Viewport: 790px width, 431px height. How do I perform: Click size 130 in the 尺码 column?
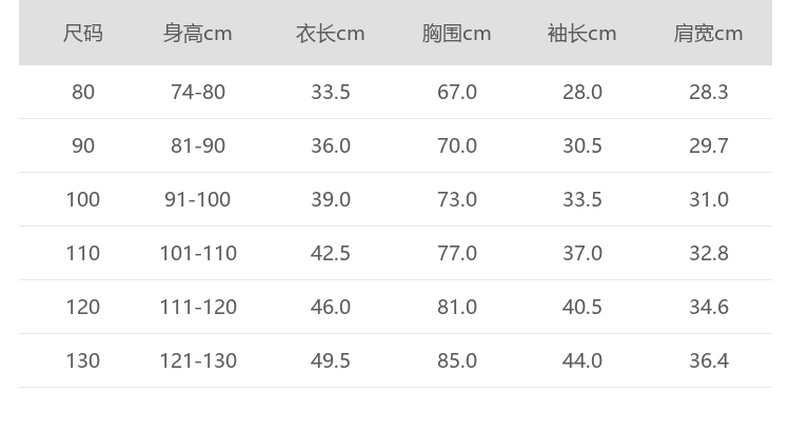[83, 361]
